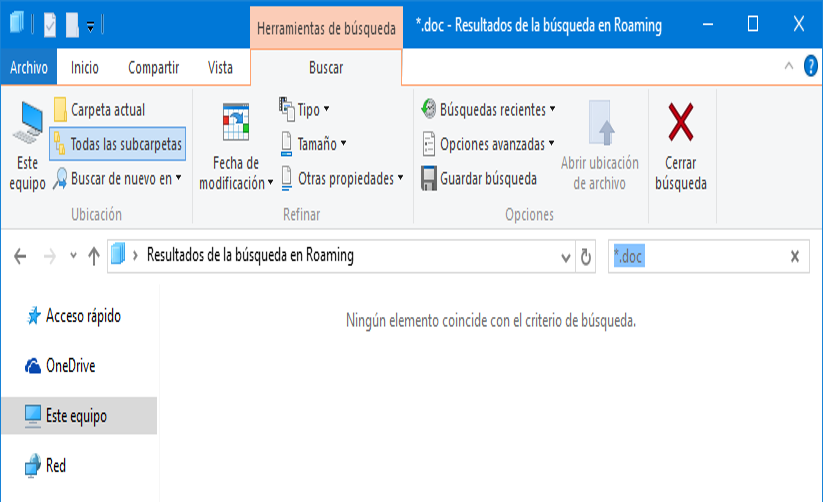The height and width of the screenshot is (502, 823).
Task: Click Guardar búsqueda button
Action: tap(479, 179)
